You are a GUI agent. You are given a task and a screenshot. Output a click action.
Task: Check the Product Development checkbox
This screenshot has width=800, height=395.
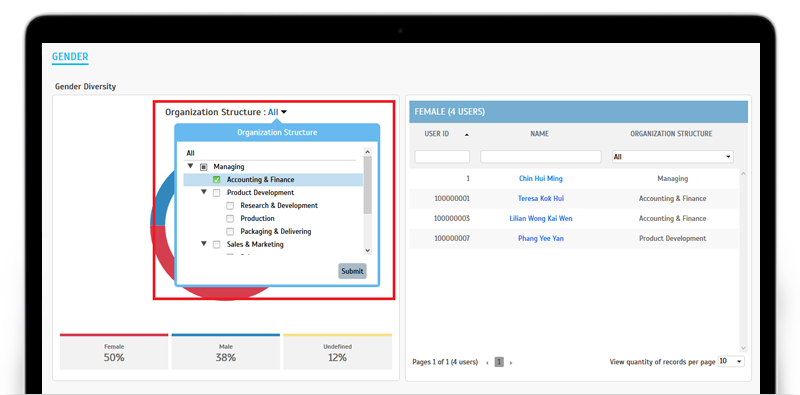click(217, 193)
